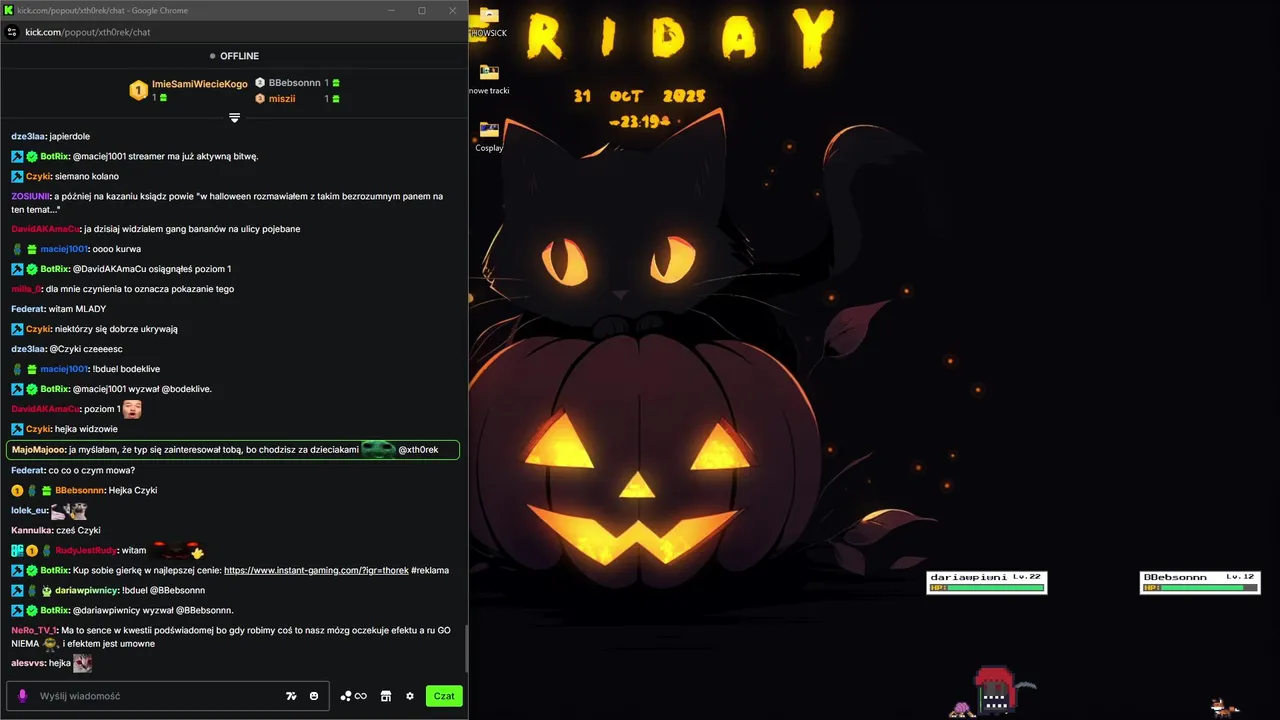Open the nowe tracki desktop folder icon
This screenshot has width=1280, height=720.
(x=489, y=78)
